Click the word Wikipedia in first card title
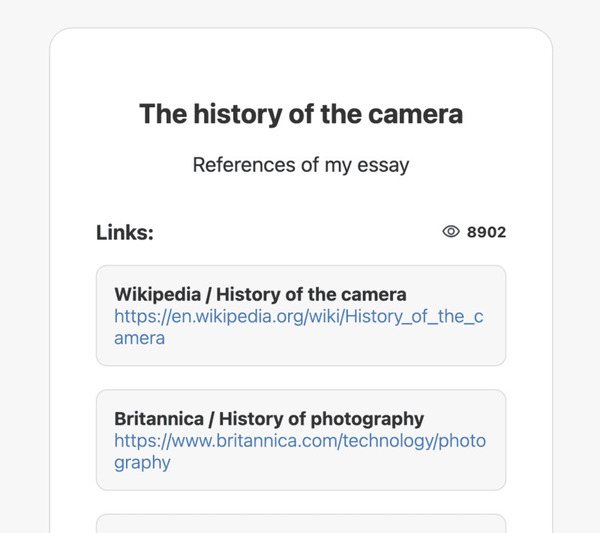 (157, 294)
